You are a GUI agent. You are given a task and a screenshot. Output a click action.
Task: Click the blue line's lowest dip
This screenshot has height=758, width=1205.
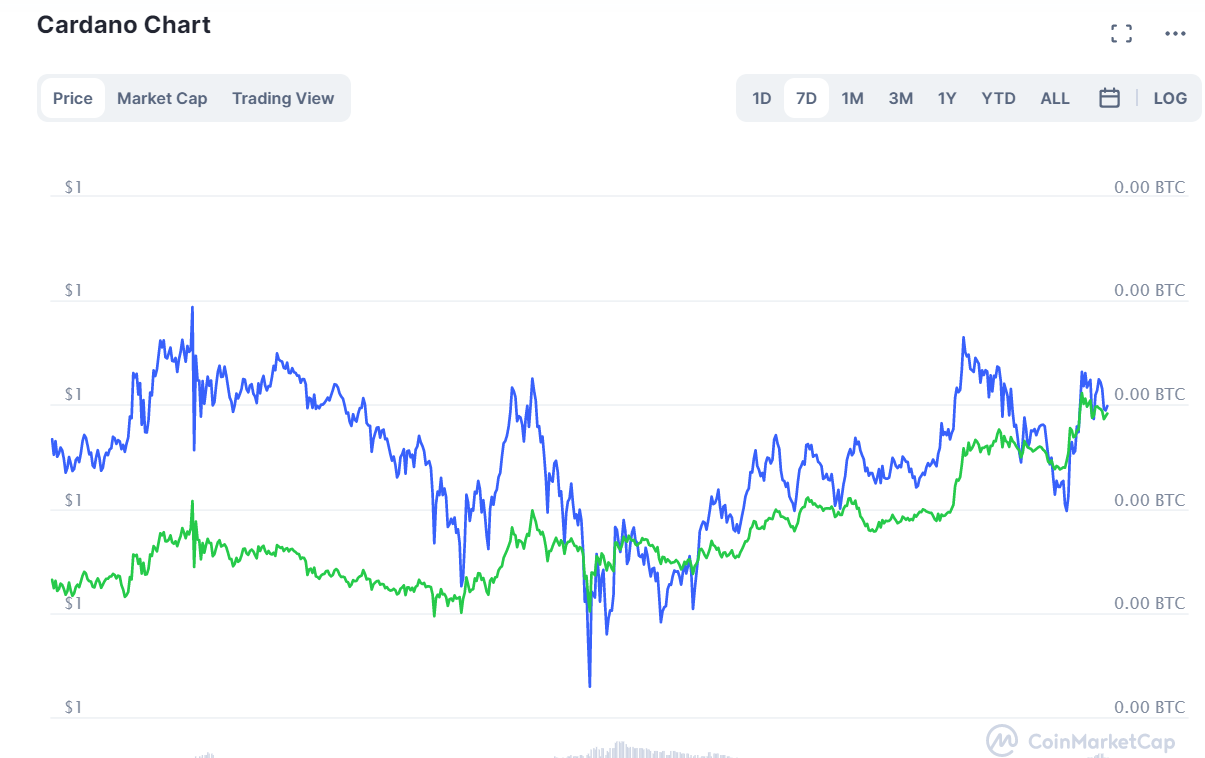tap(589, 685)
